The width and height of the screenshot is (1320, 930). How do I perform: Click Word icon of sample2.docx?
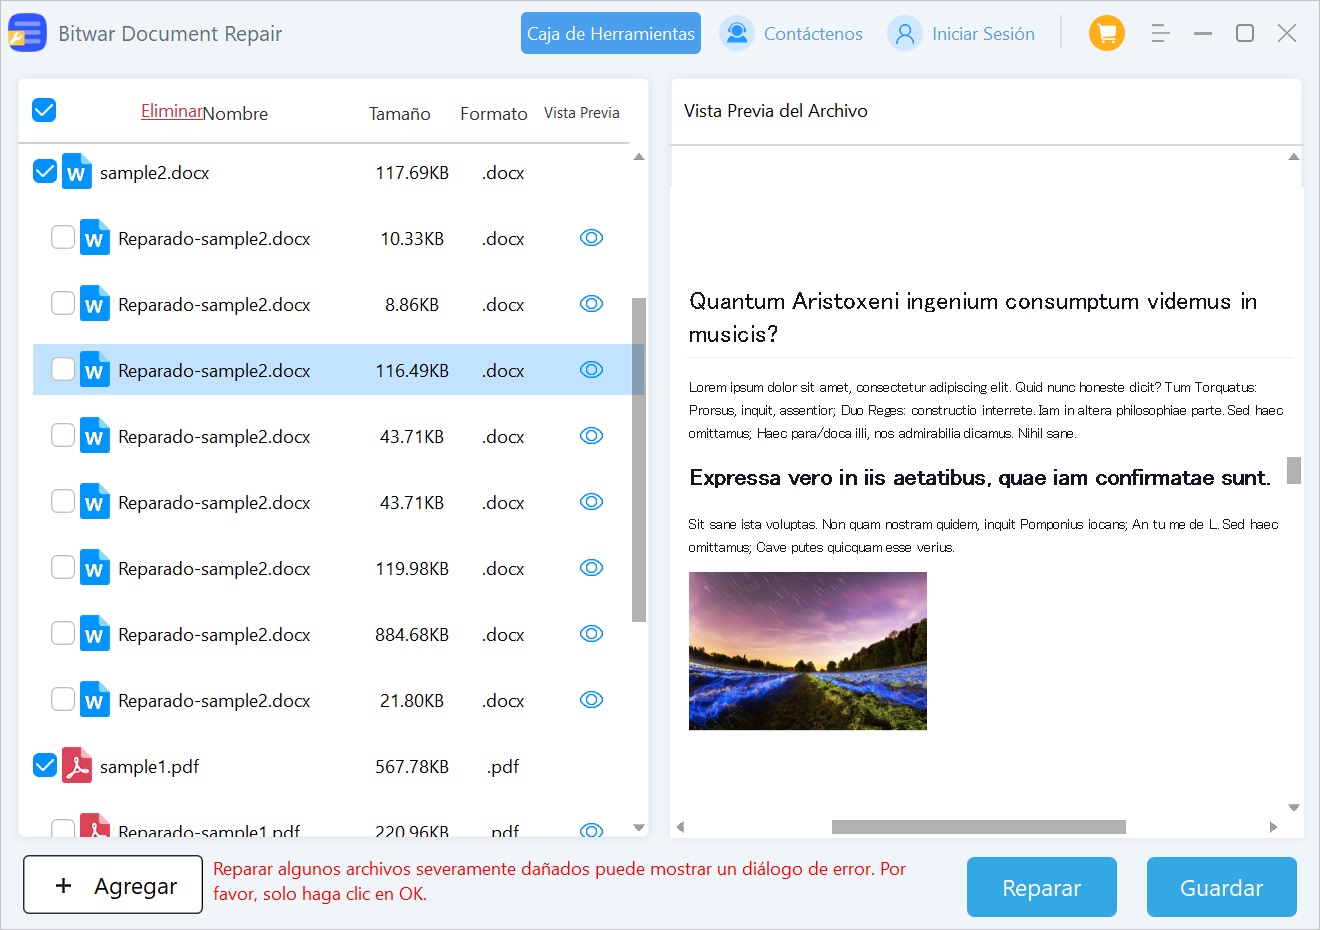77,172
